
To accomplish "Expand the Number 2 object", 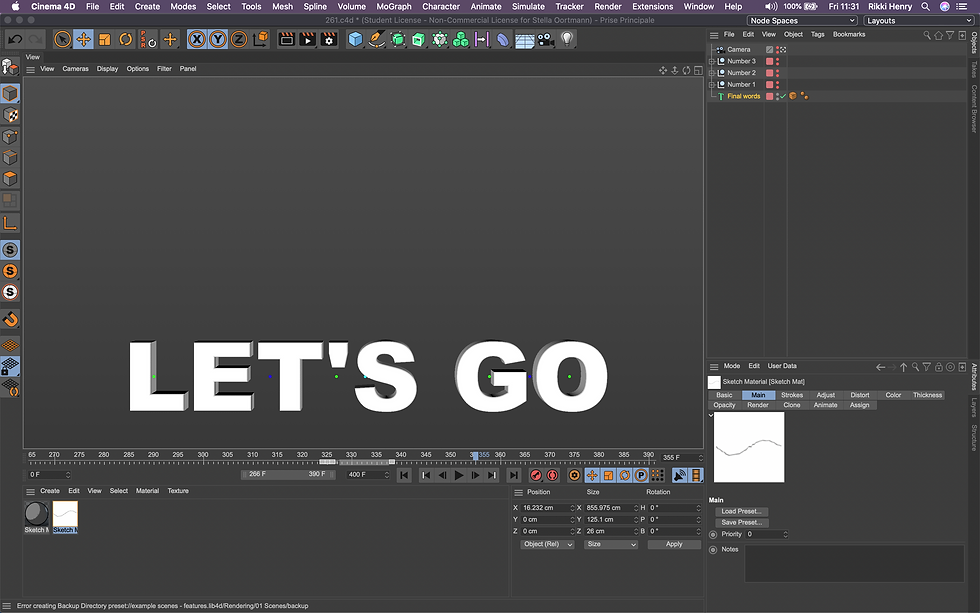I will 711,72.
